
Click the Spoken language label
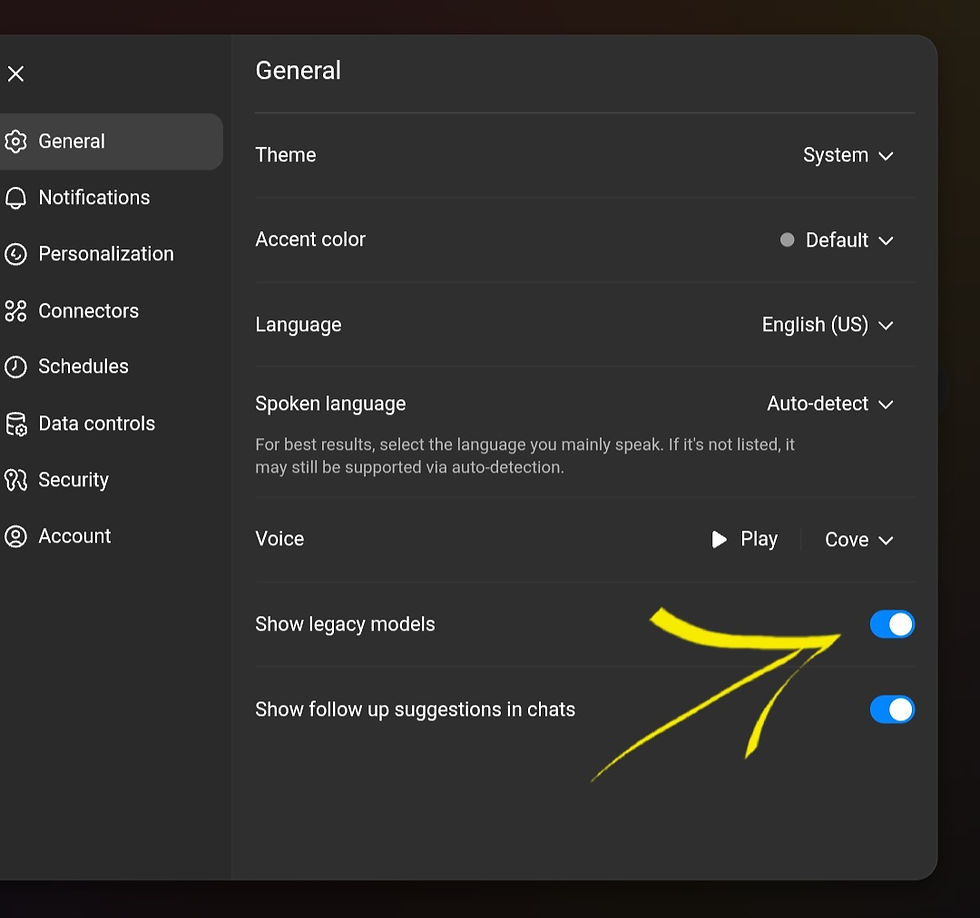331,404
